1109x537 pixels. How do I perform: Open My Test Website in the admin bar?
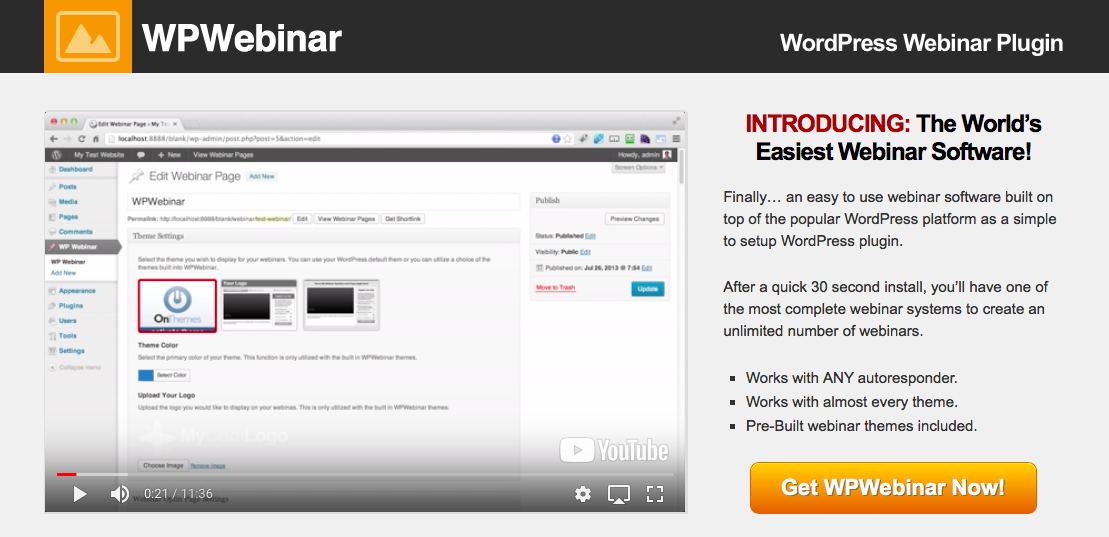point(99,155)
